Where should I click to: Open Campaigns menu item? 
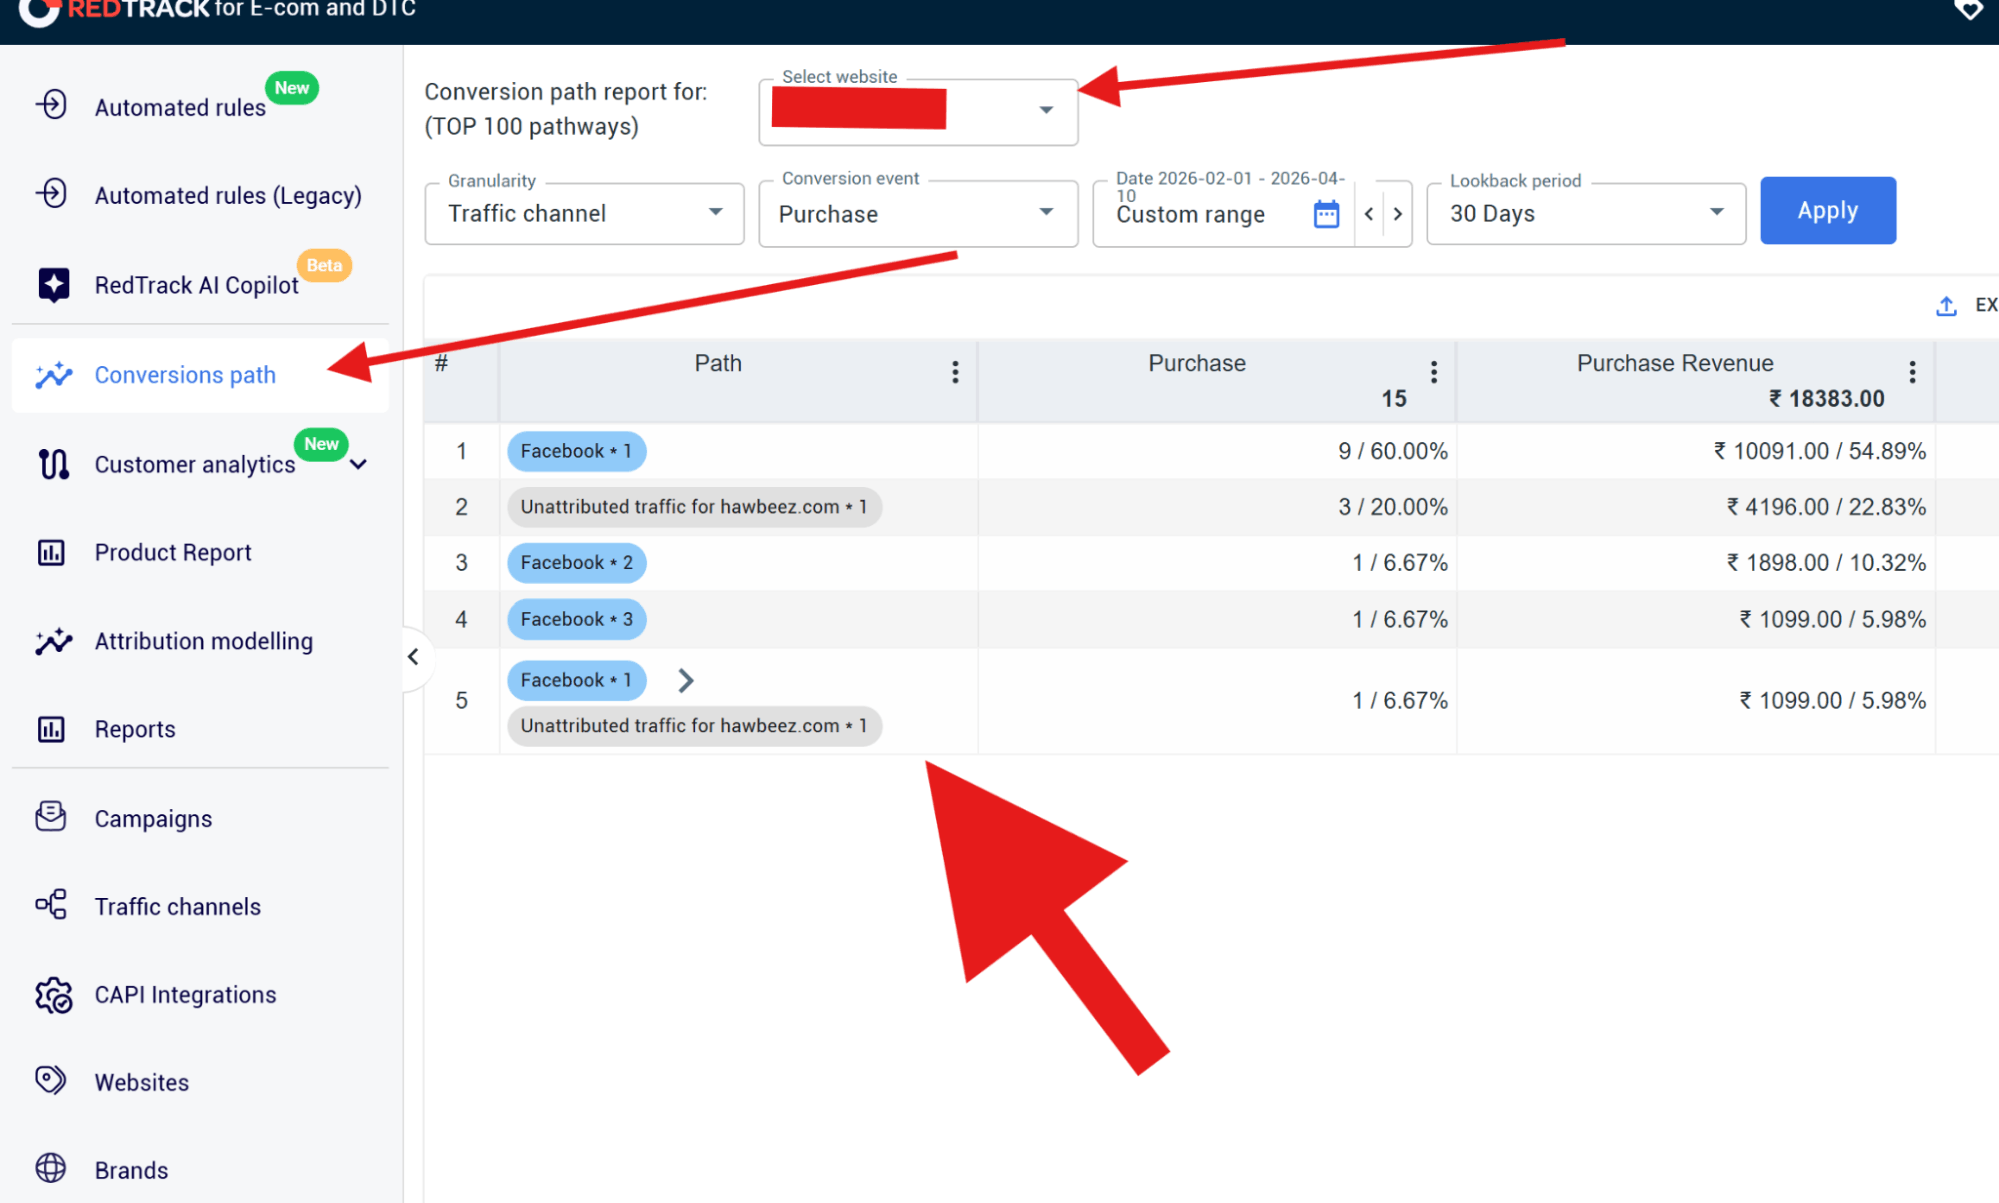[200, 818]
